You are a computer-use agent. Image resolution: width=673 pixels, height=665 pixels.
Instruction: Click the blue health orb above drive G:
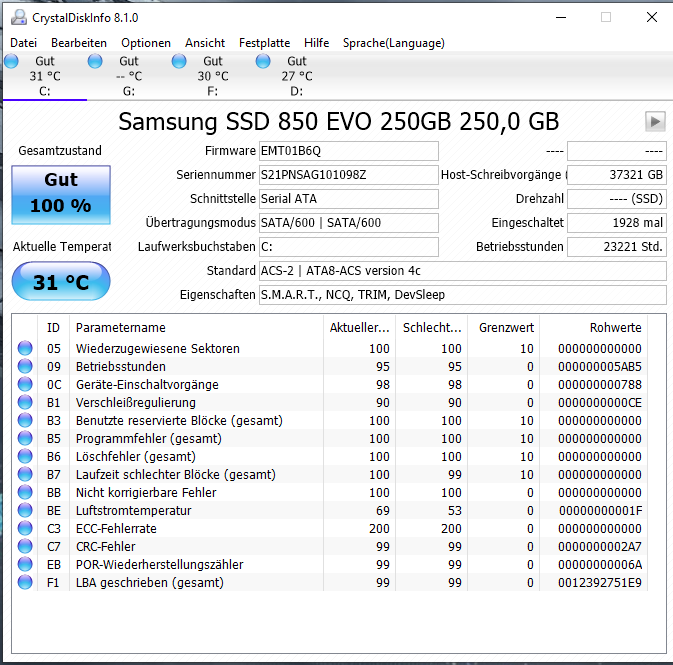click(x=95, y=61)
